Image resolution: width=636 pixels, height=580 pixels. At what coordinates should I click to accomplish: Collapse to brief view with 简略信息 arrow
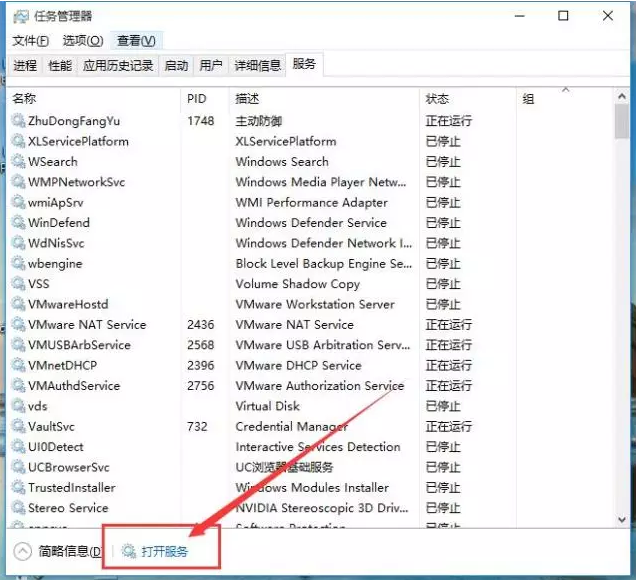tap(23, 551)
